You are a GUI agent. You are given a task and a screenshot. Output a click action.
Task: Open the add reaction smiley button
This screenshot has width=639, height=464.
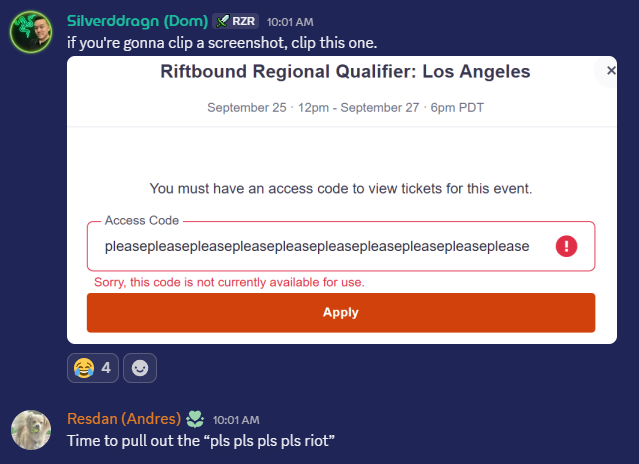tap(140, 368)
